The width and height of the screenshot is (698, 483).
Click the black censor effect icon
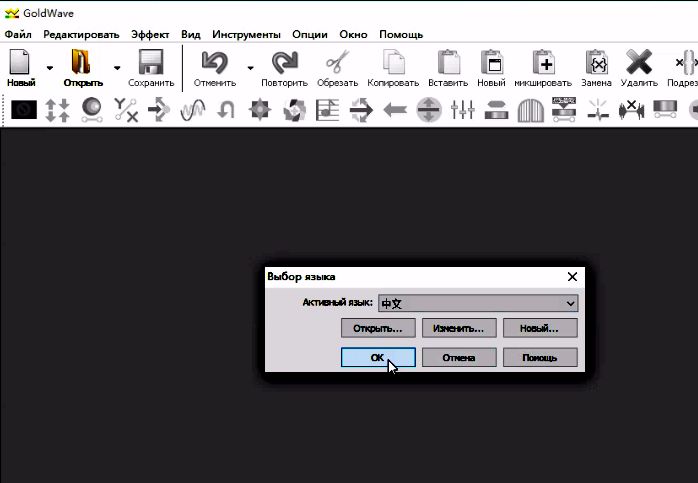24,110
